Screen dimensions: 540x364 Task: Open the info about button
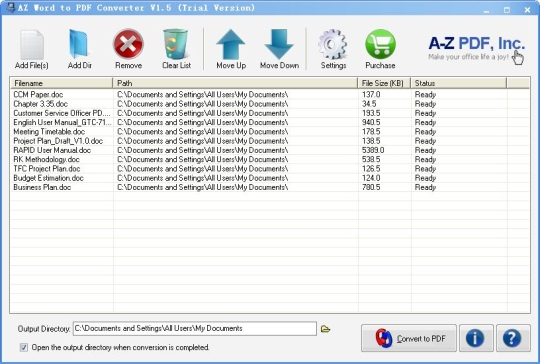tap(476, 338)
